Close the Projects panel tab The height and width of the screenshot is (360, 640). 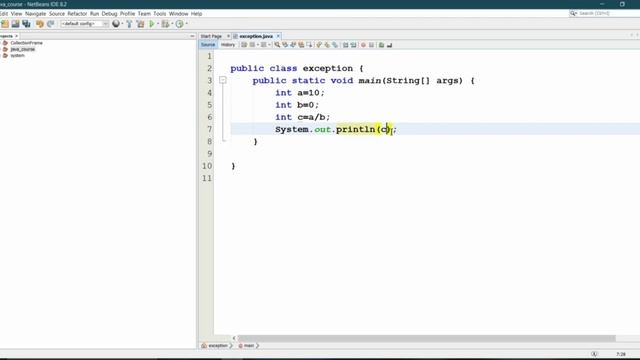pyautogui.click(x=16, y=36)
